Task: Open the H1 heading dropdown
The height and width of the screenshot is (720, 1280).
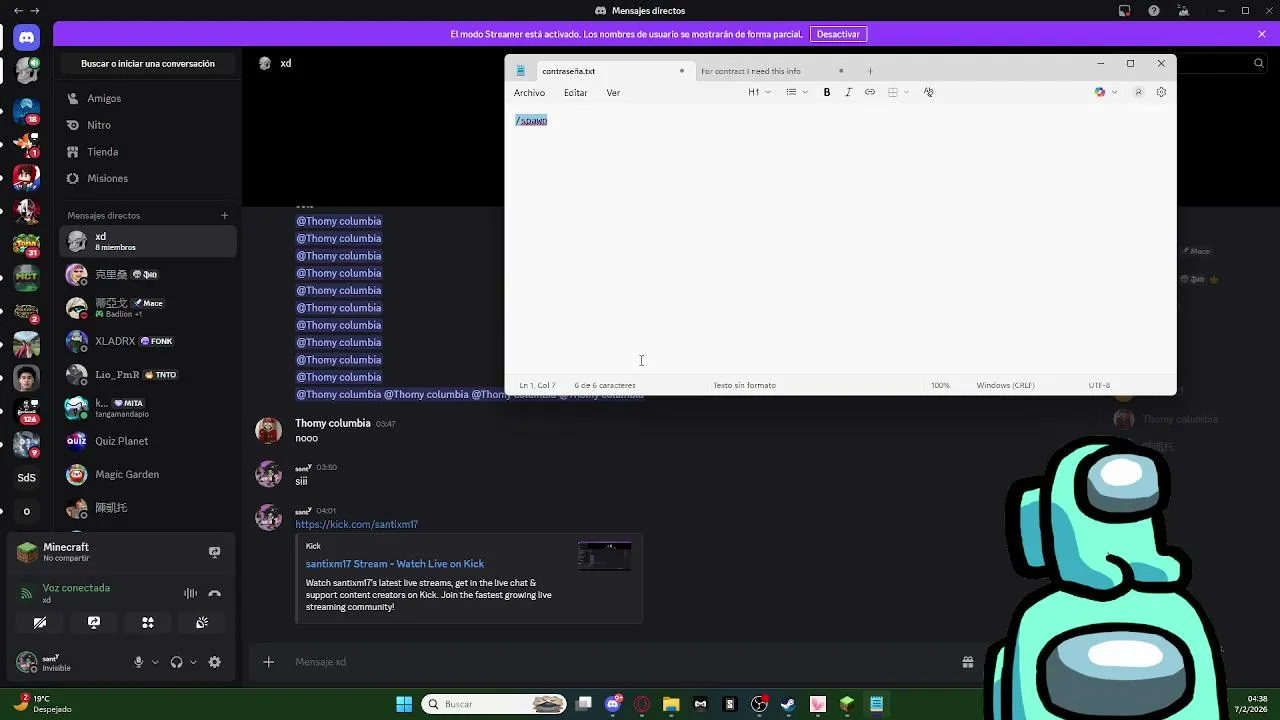Action: (x=759, y=92)
